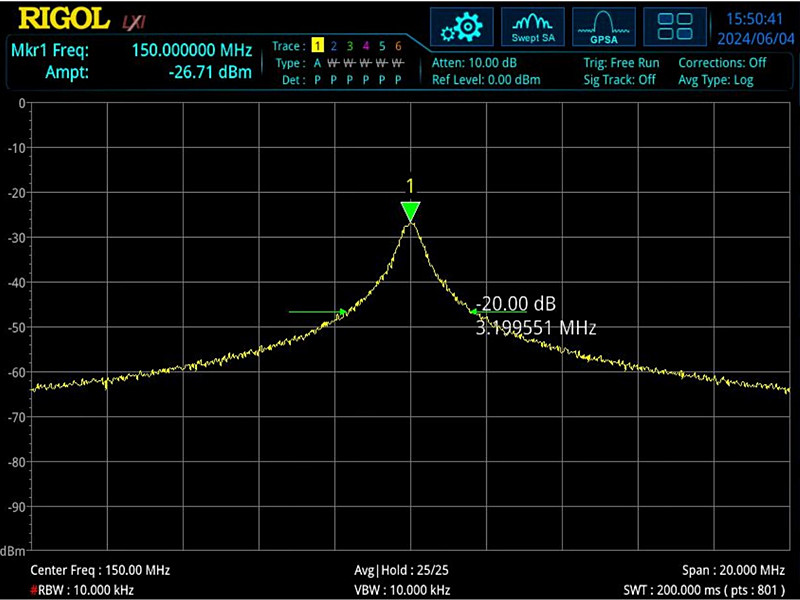Screen dimensions: 800x600
Task: Click the VBW : 10.000 kHz readout
Action: tap(402, 590)
